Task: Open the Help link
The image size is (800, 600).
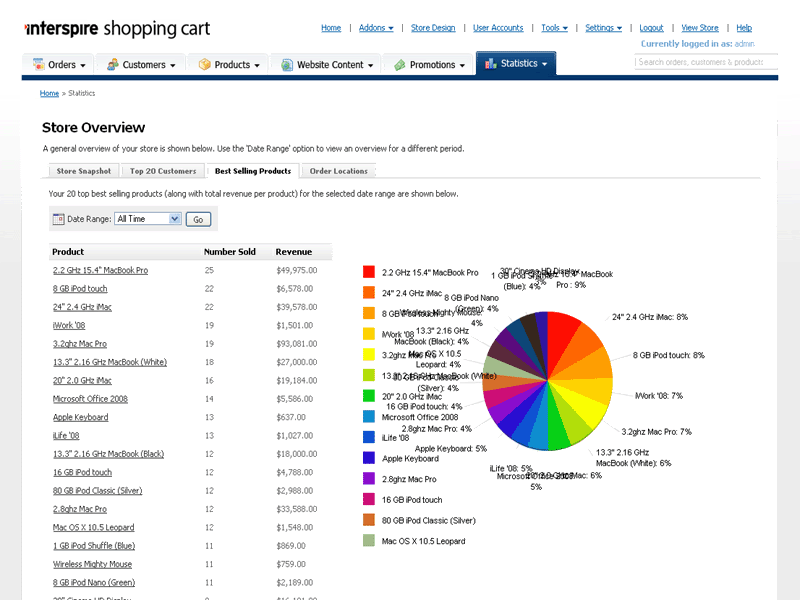Action: click(x=744, y=28)
